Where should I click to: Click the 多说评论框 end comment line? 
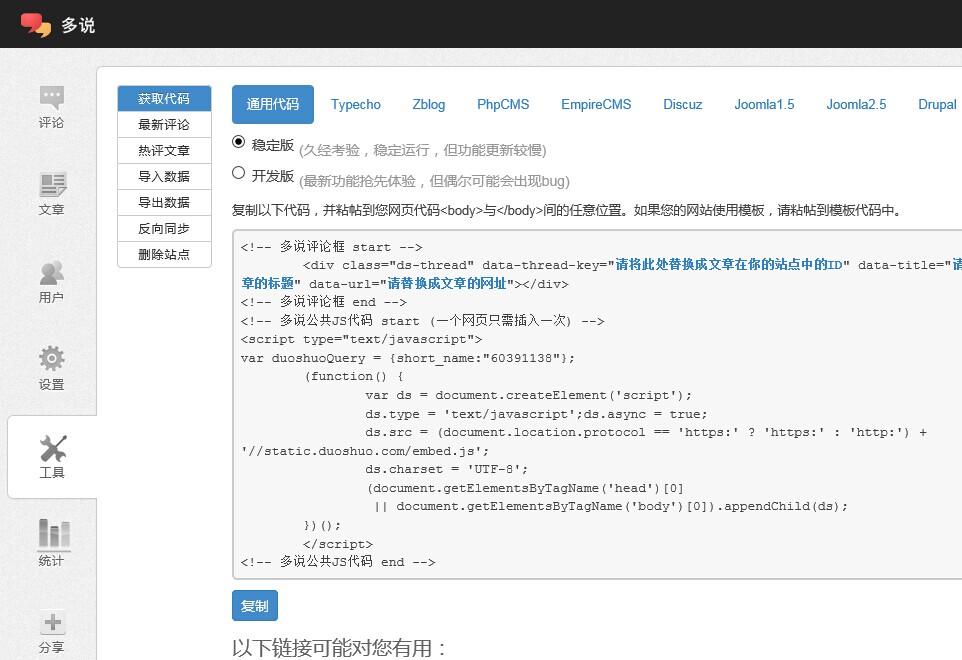[323, 302]
